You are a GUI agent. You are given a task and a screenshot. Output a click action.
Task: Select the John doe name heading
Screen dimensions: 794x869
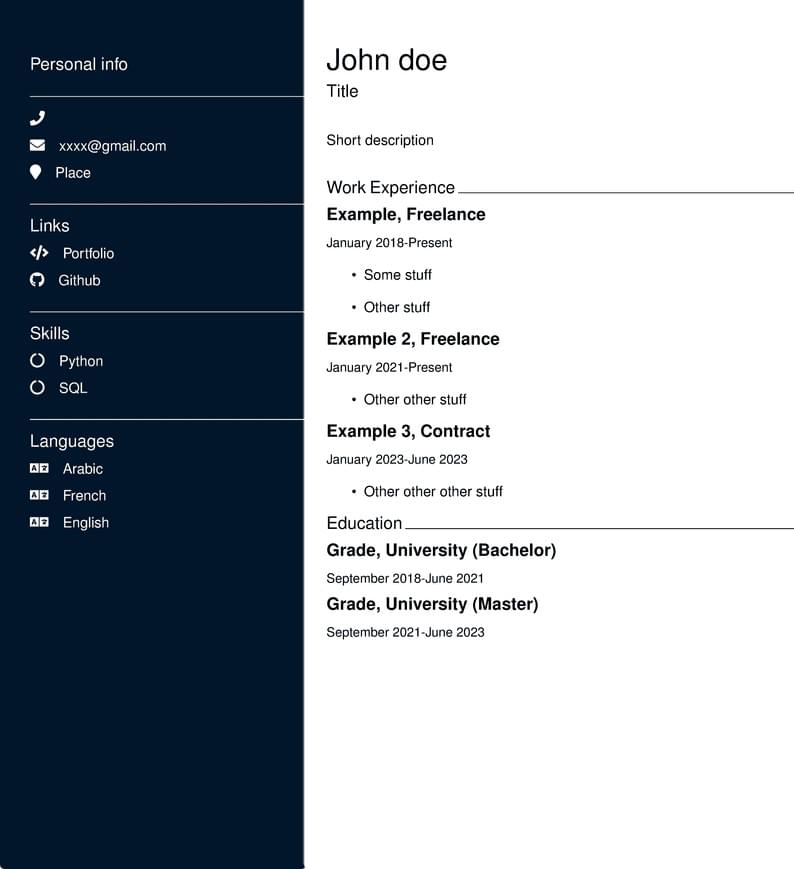tap(386, 60)
